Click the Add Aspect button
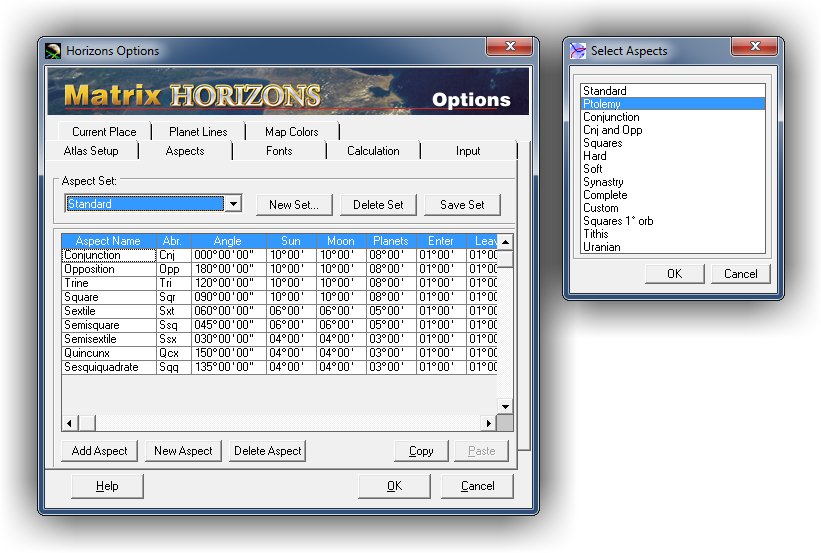The image size is (821, 553). pyautogui.click(x=99, y=451)
